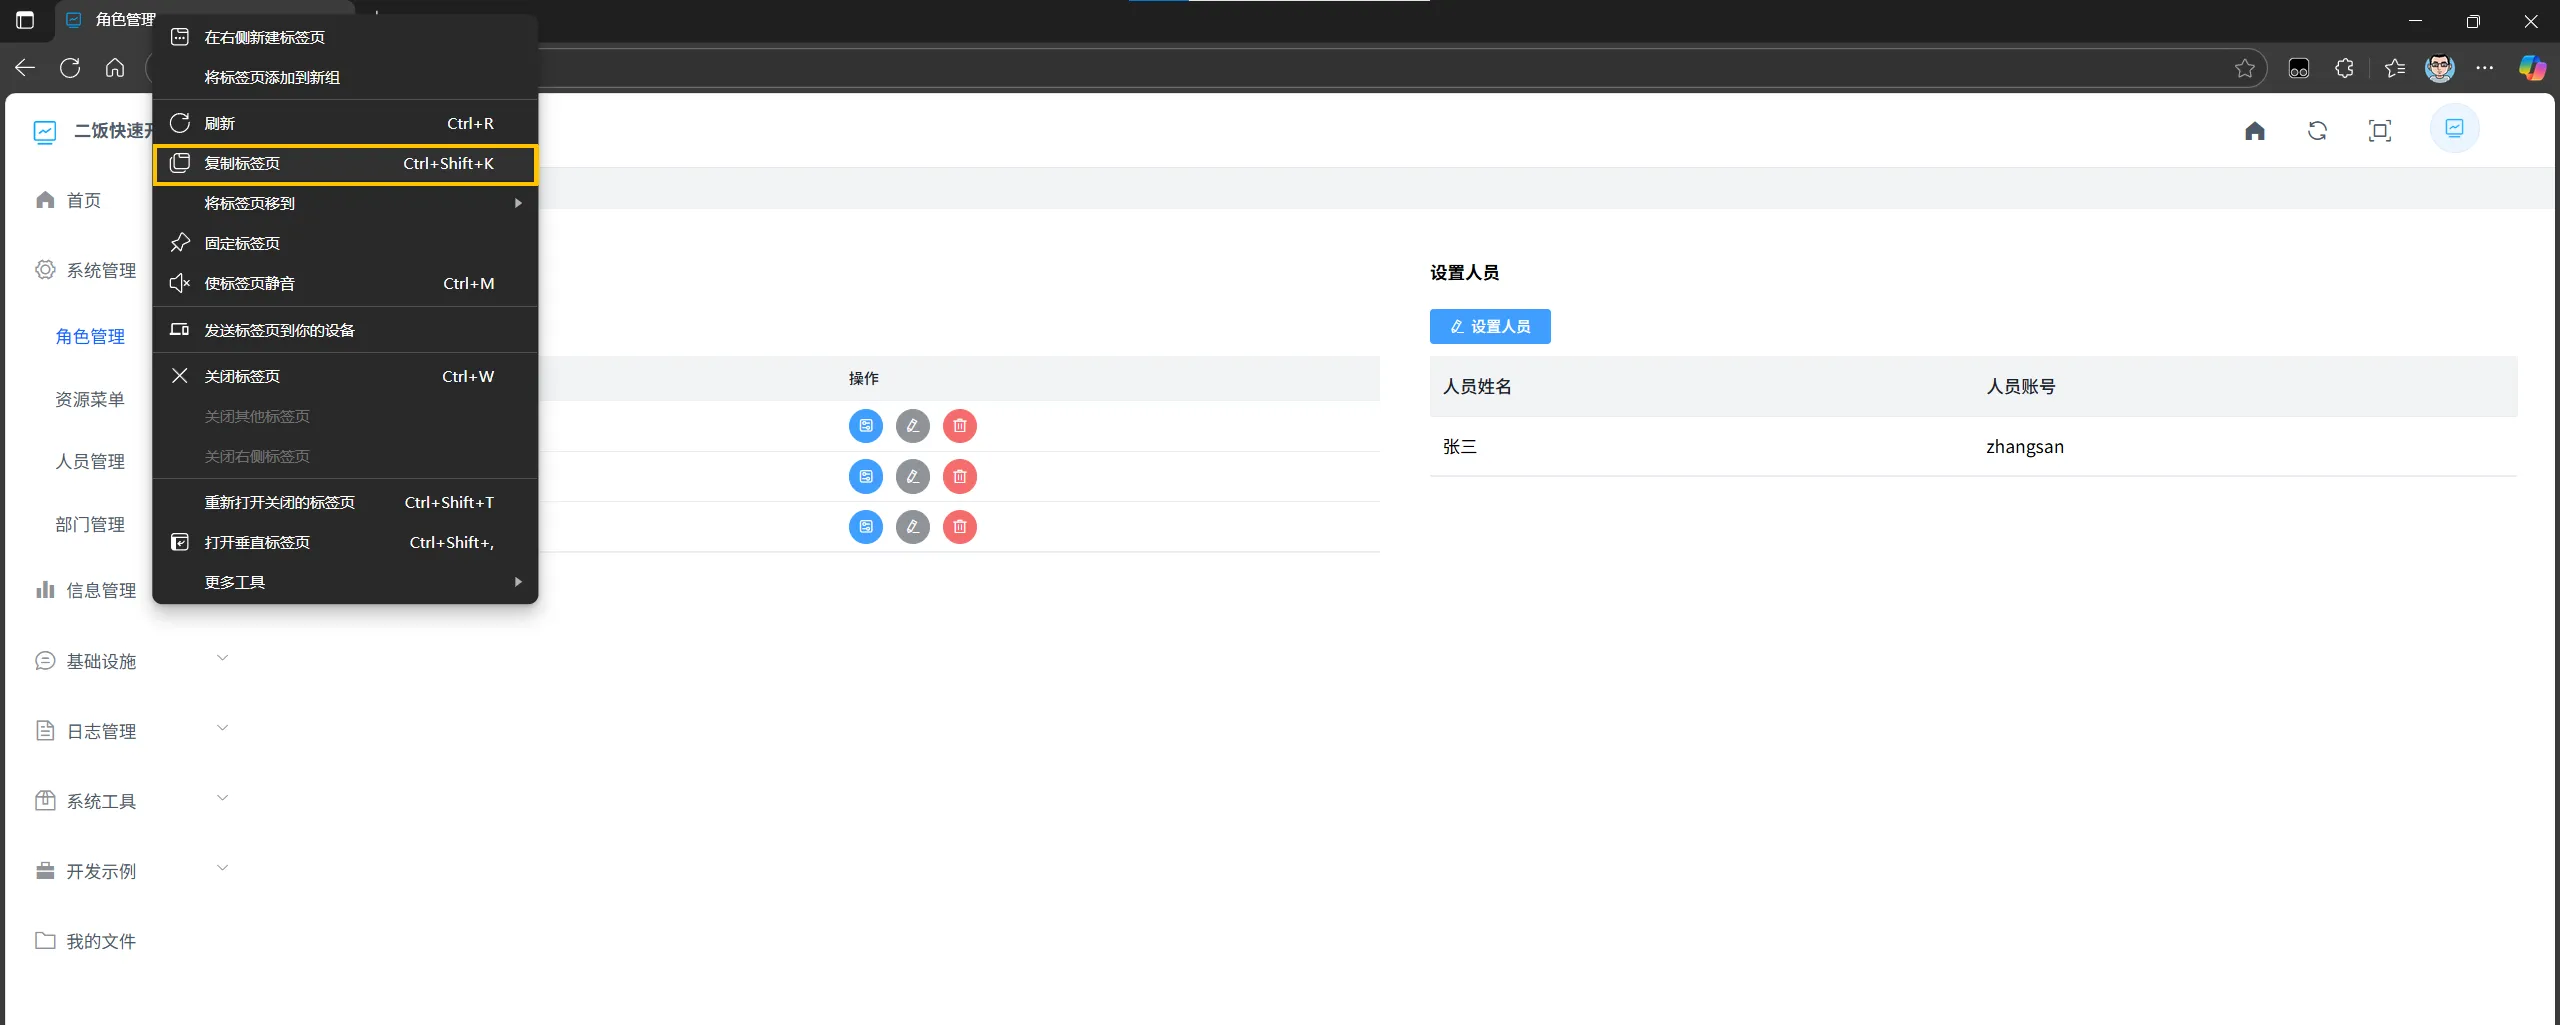This screenshot has height=1025, width=2560.
Task: Click the refresh icon in app header
Action: coord(2317,131)
